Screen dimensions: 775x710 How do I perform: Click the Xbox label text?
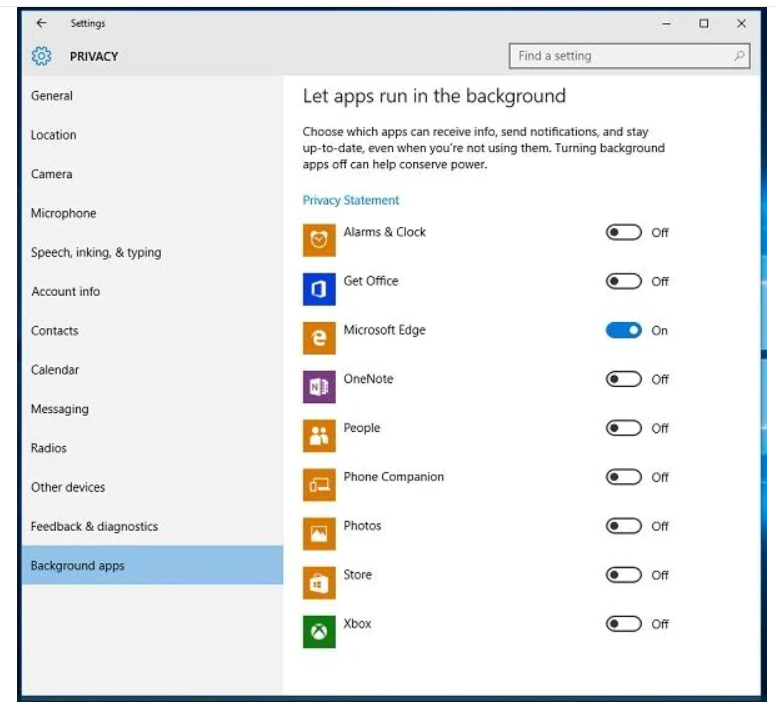pyautogui.click(x=357, y=623)
